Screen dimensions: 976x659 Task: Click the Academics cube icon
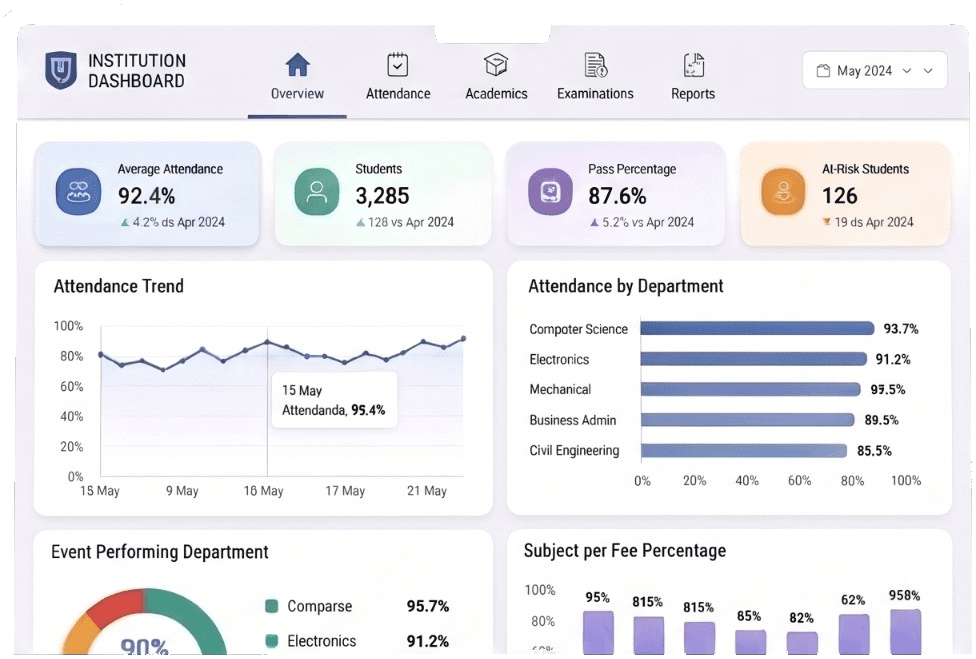(496, 65)
